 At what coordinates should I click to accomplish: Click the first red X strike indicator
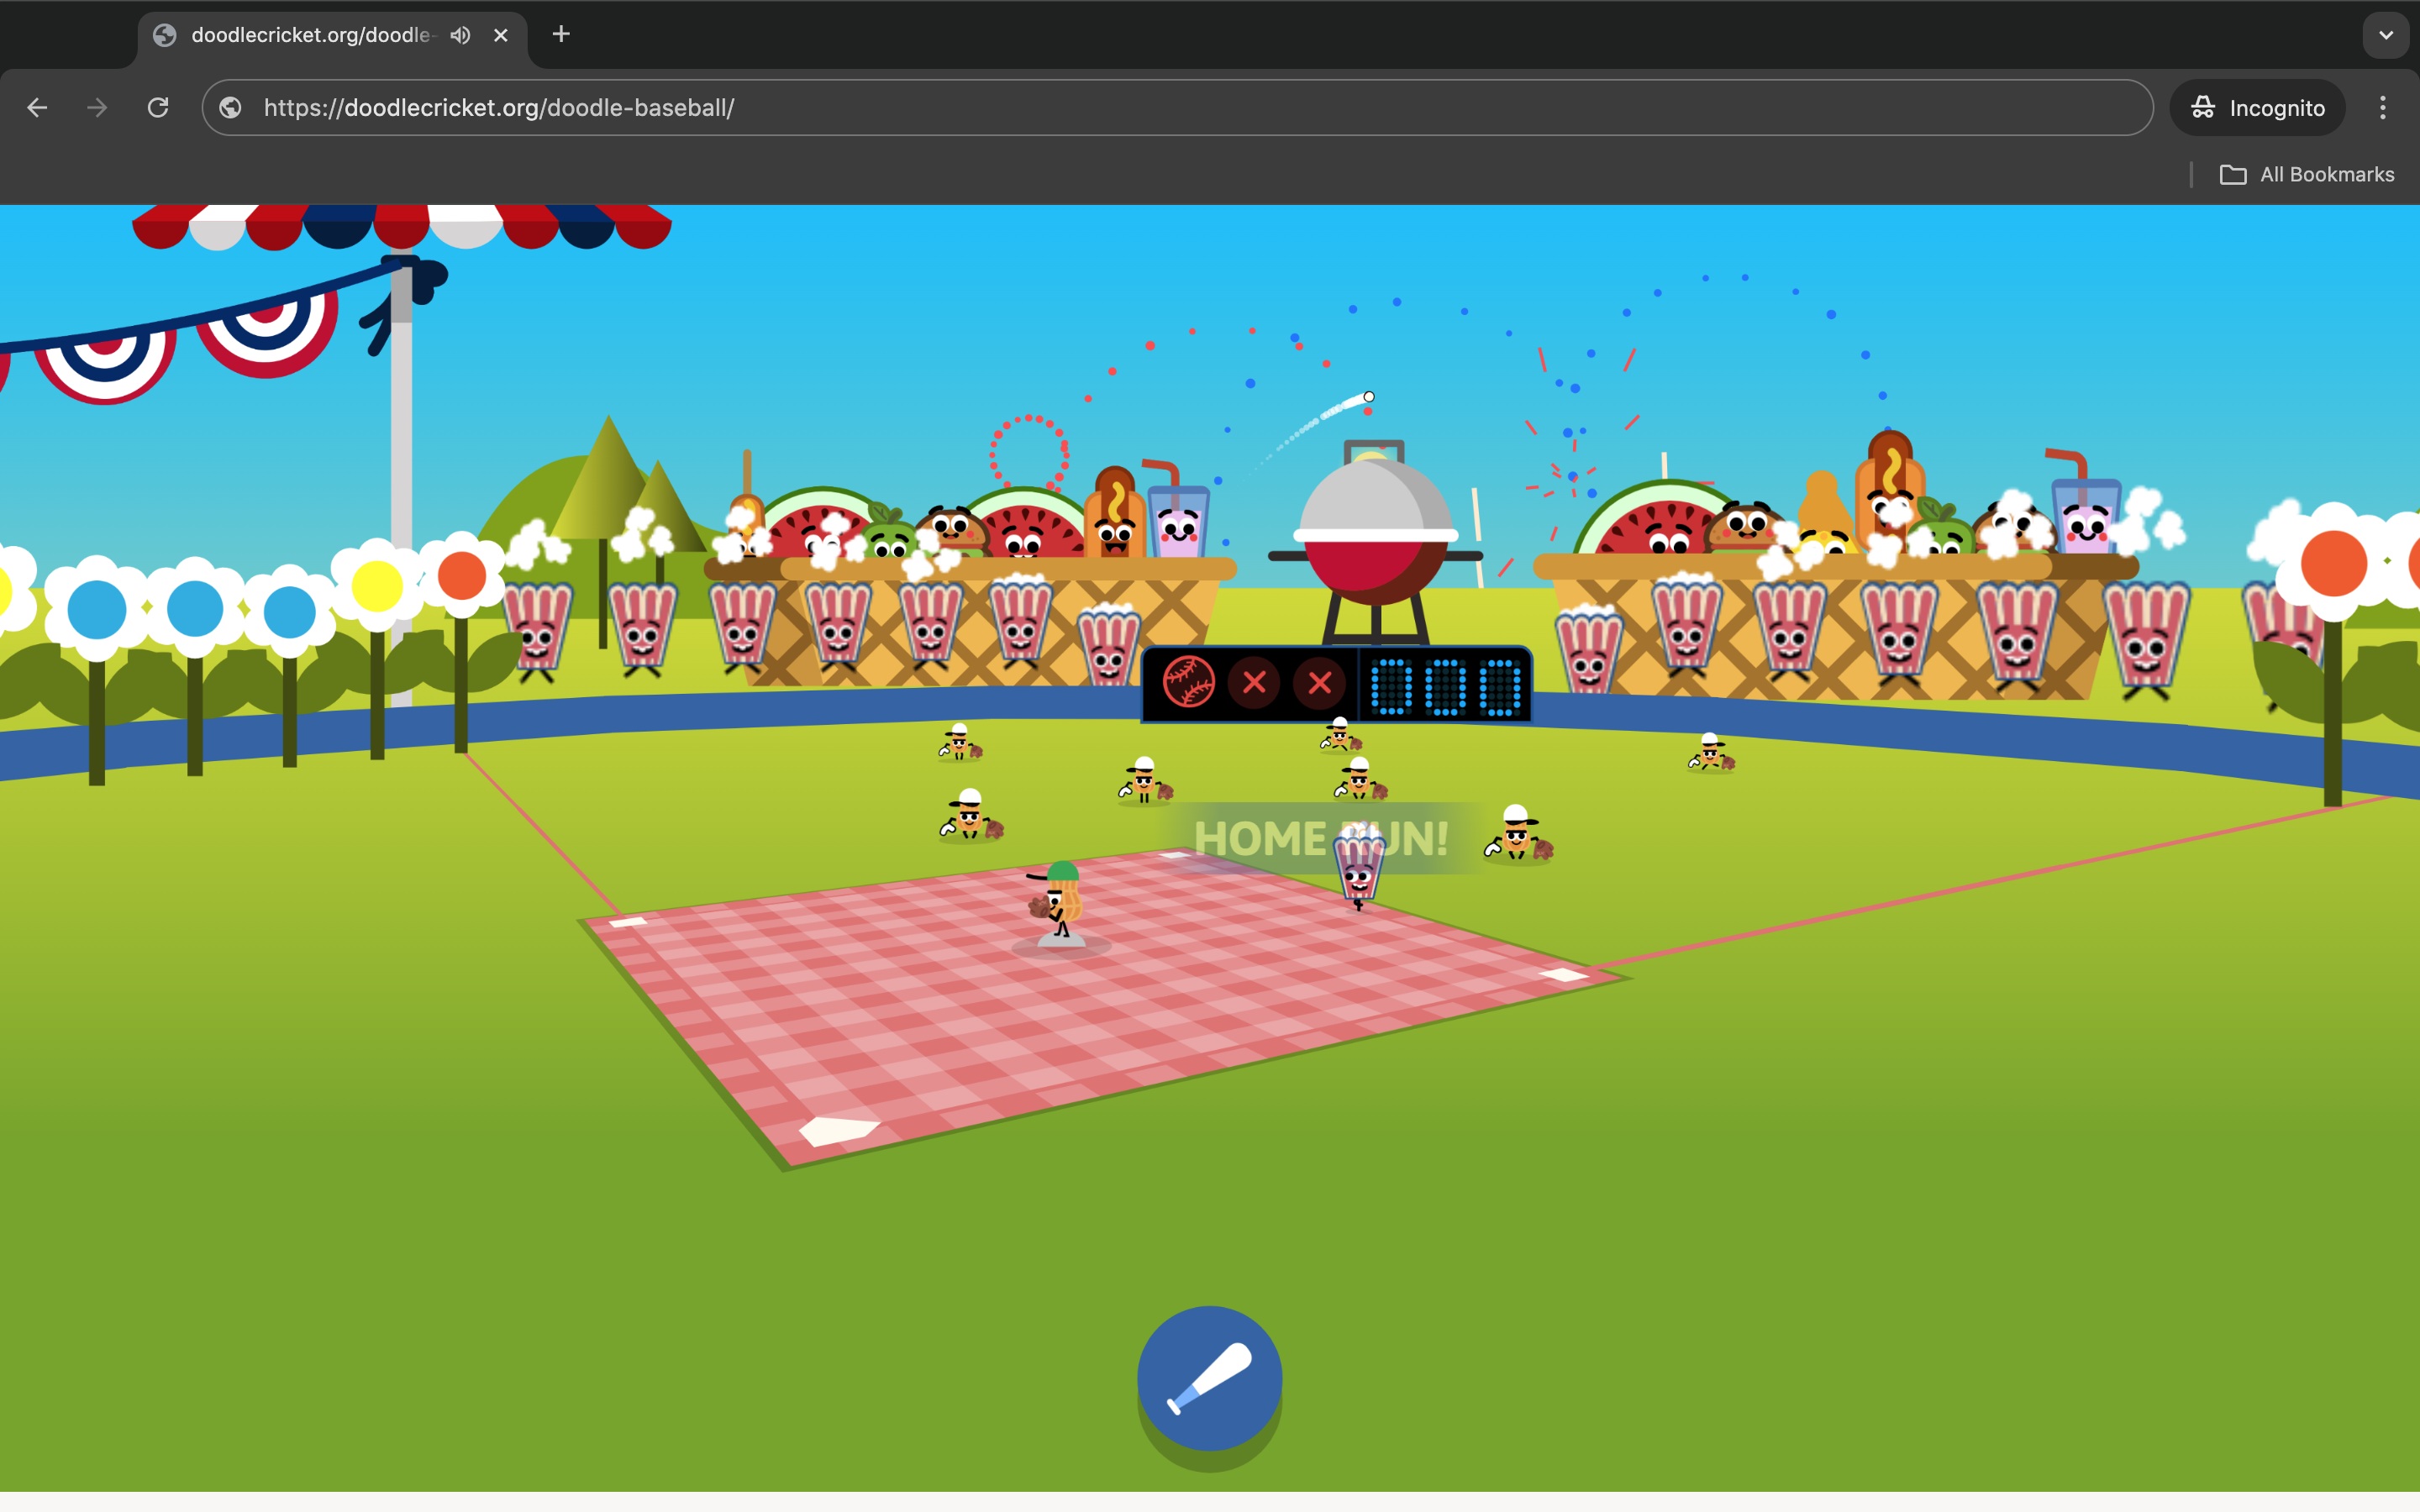click(1254, 683)
